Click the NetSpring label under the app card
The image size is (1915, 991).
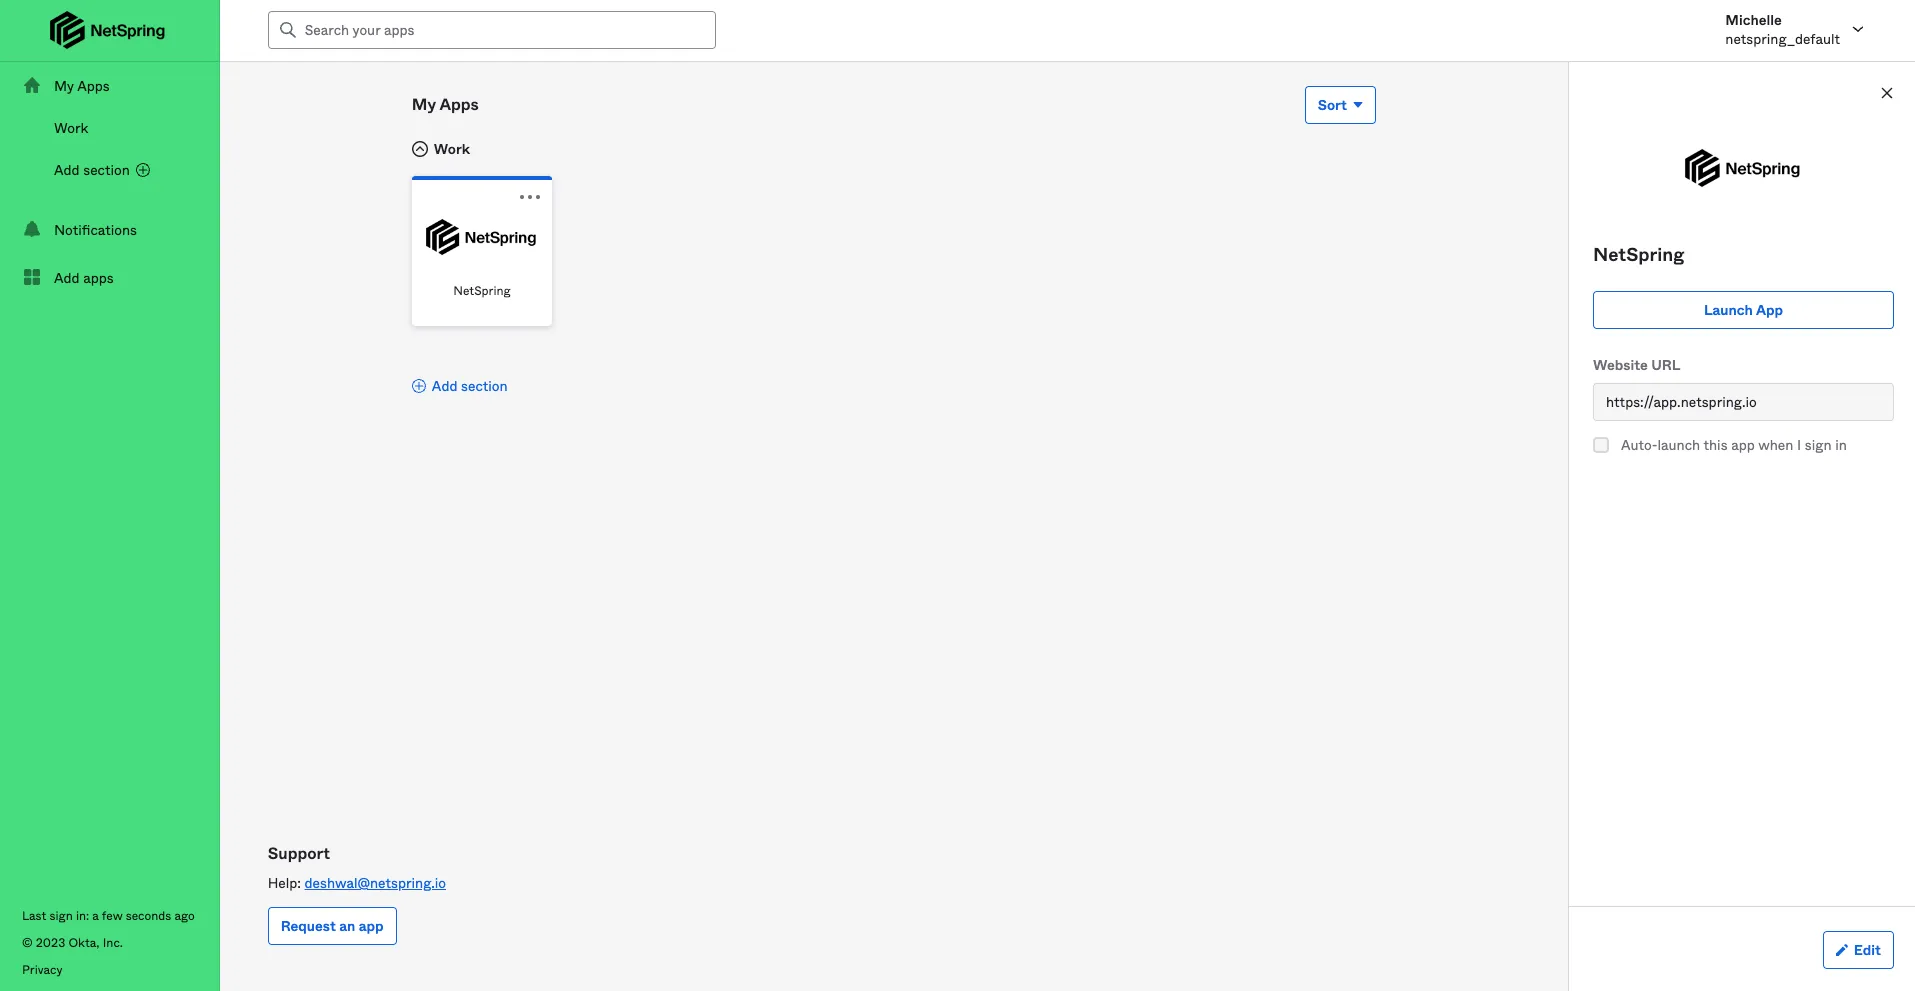pyautogui.click(x=482, y=291)
